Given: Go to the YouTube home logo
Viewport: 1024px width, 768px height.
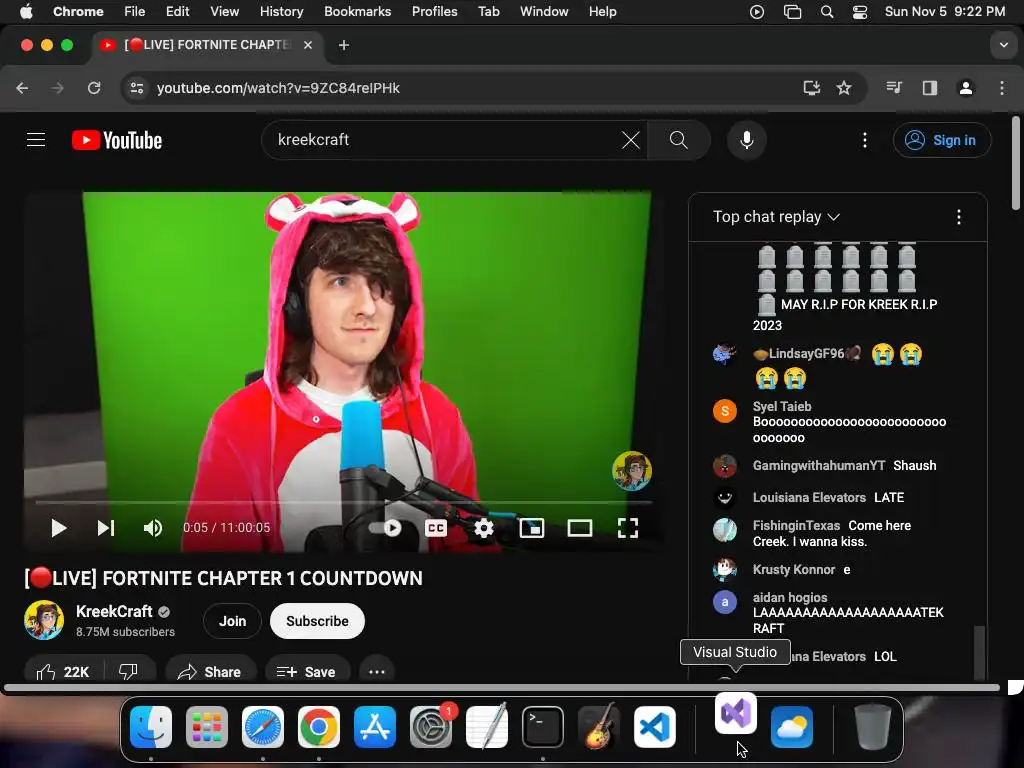Looking at the screenshot, I should click(x=117, y=140).
